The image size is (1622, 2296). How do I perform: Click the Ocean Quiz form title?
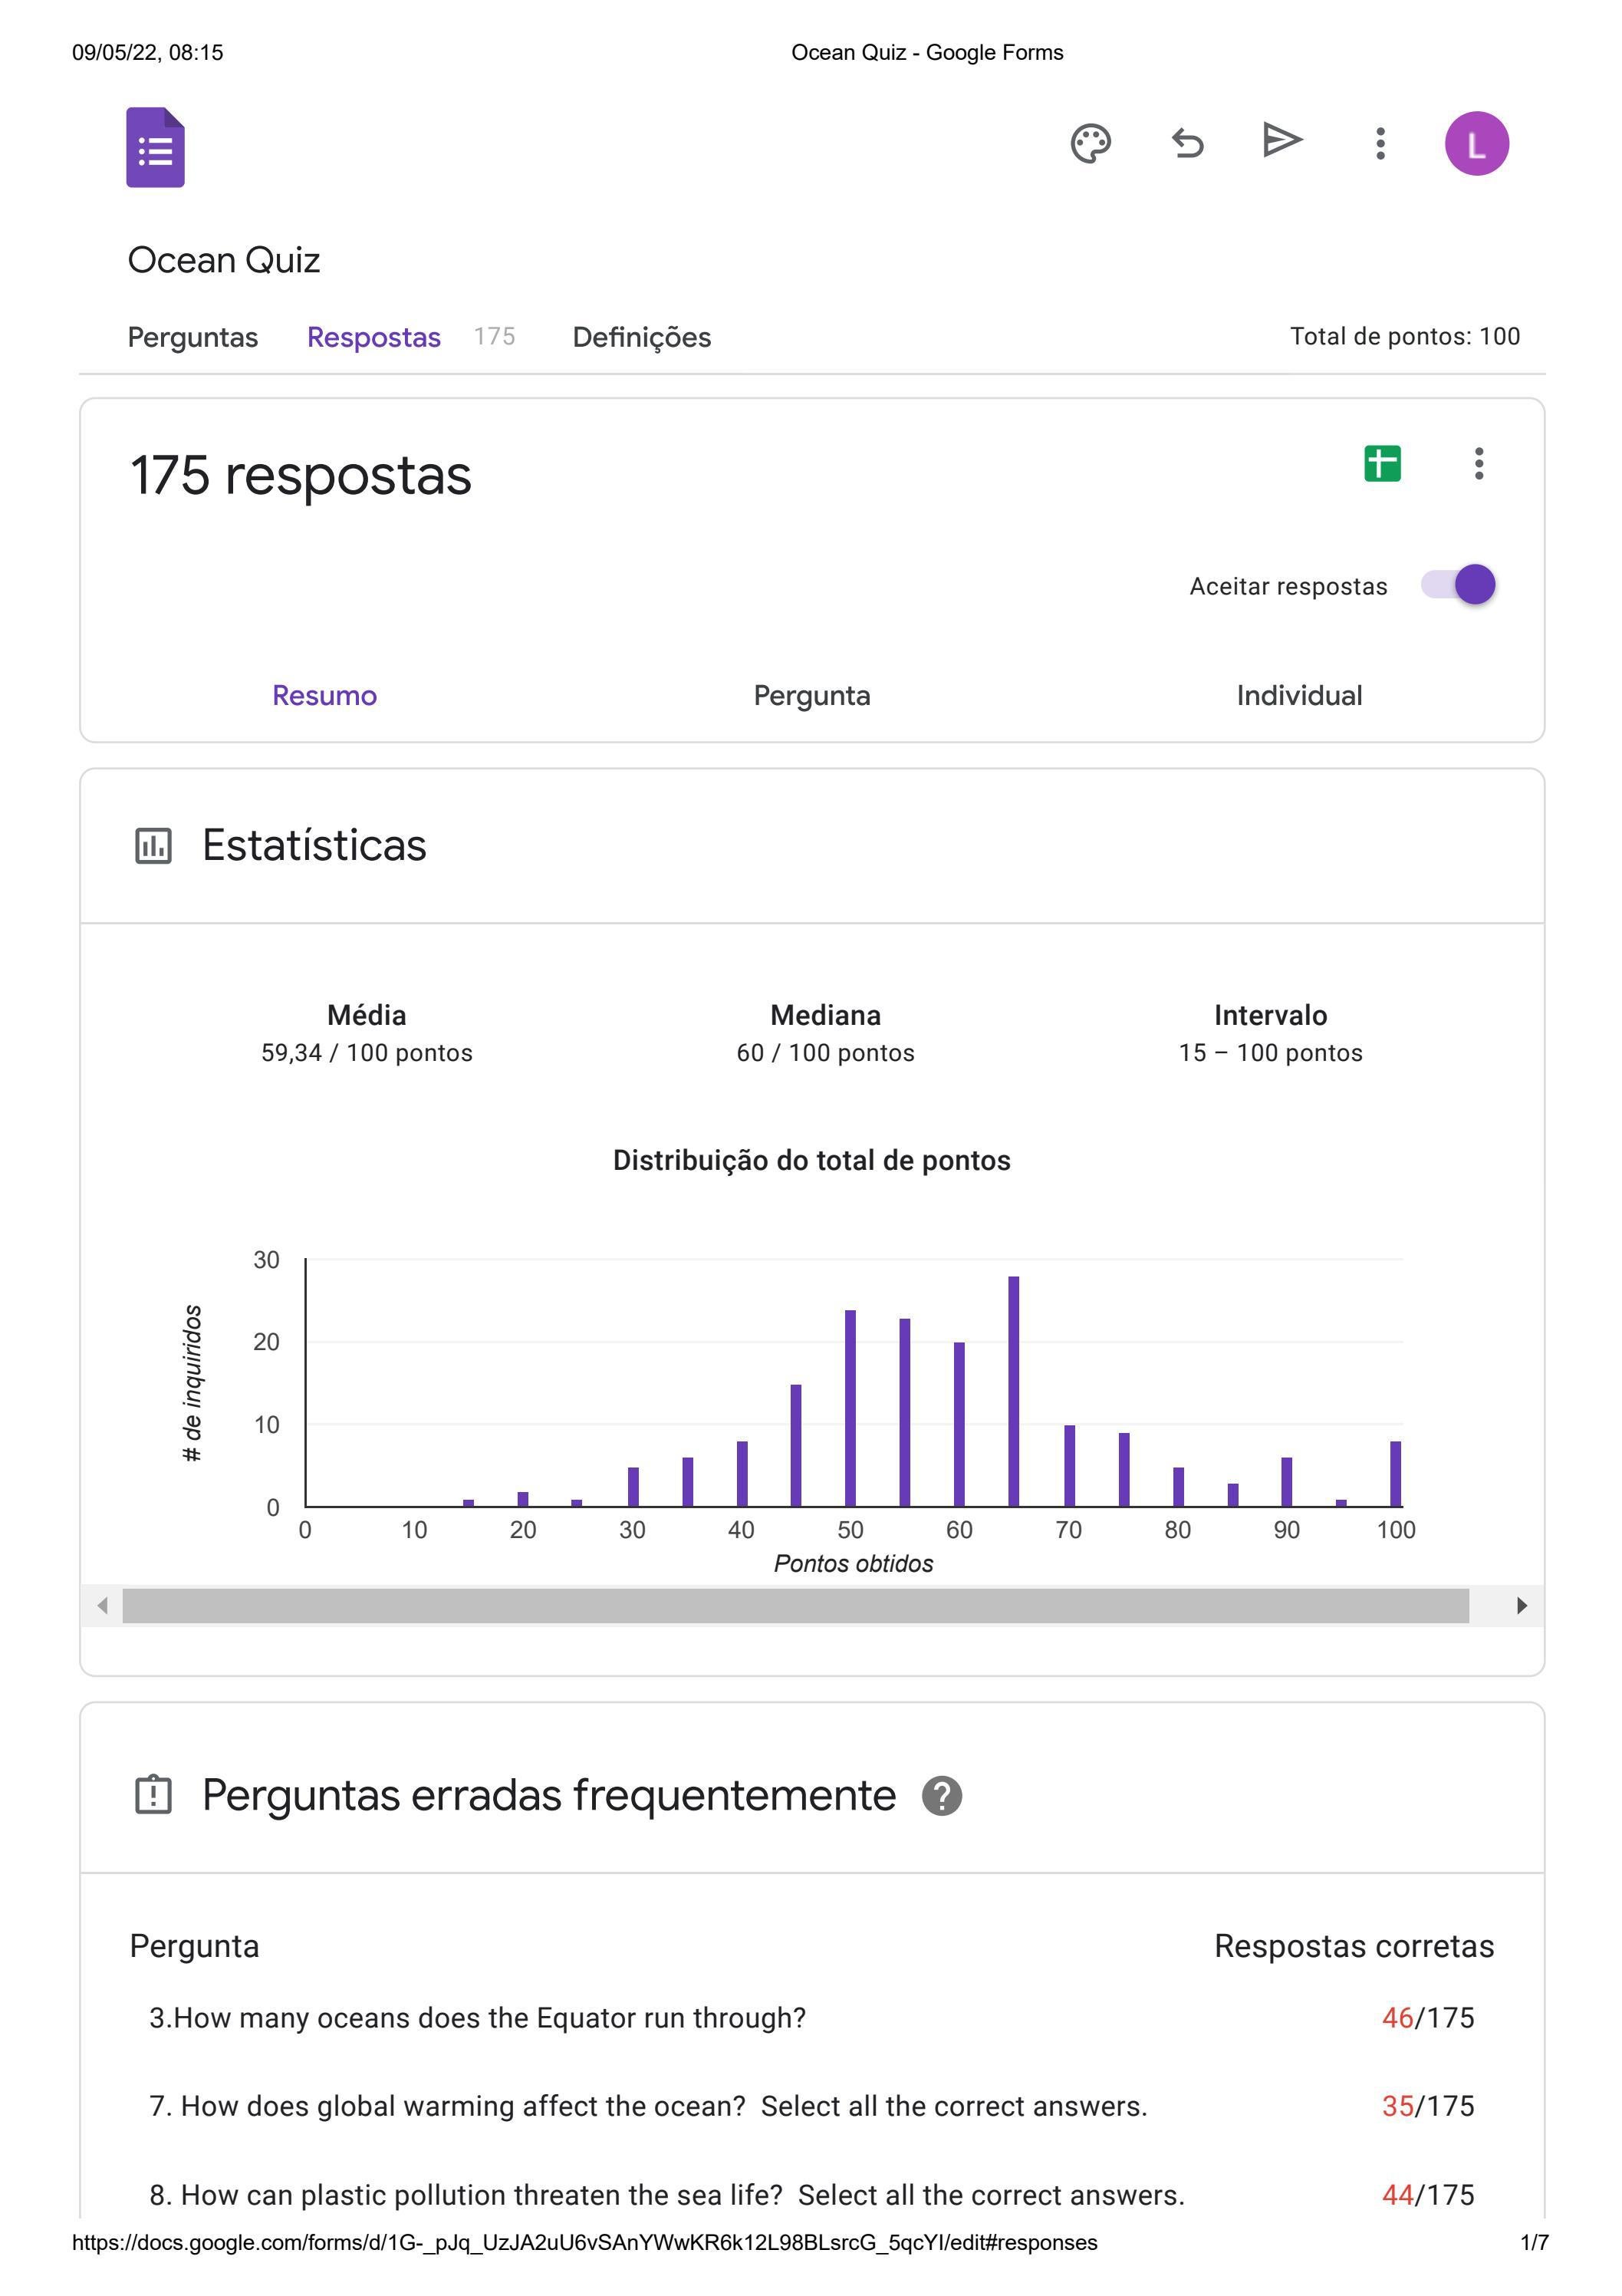pyautogui.click(x=224, y=260)
